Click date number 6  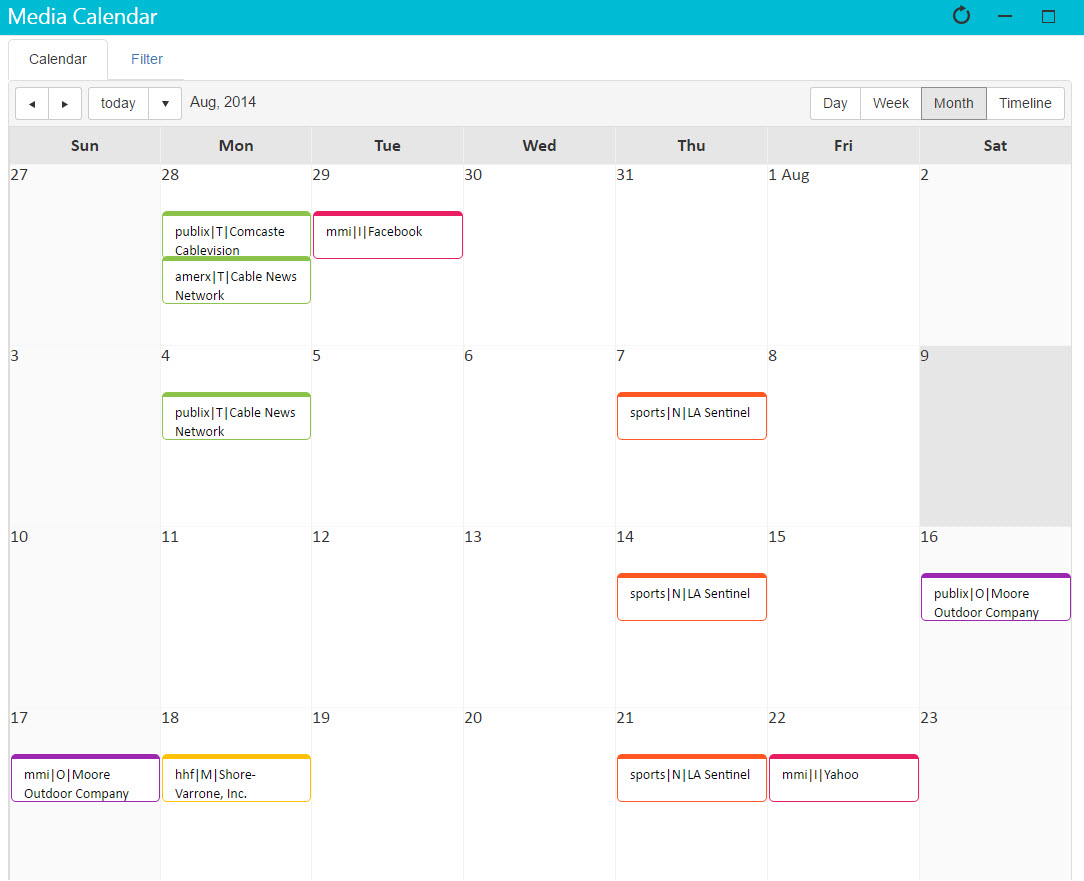(469, 356)
